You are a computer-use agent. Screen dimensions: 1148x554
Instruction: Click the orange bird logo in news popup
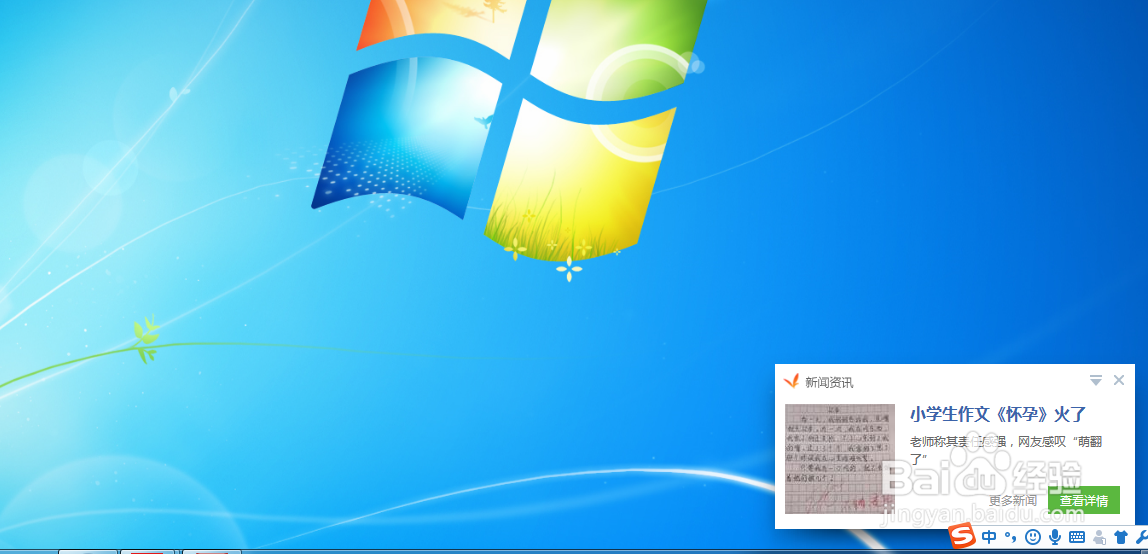point(791,381)
